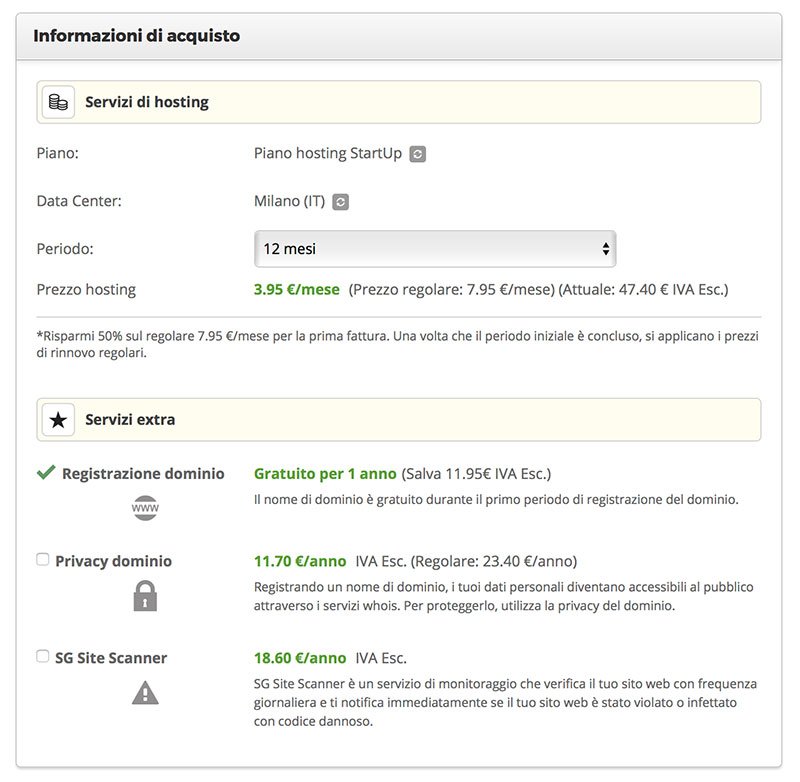800x782 pixels.
Task: Click the Risparmi 50% footnote text
Action: click(x=397, y=344)
